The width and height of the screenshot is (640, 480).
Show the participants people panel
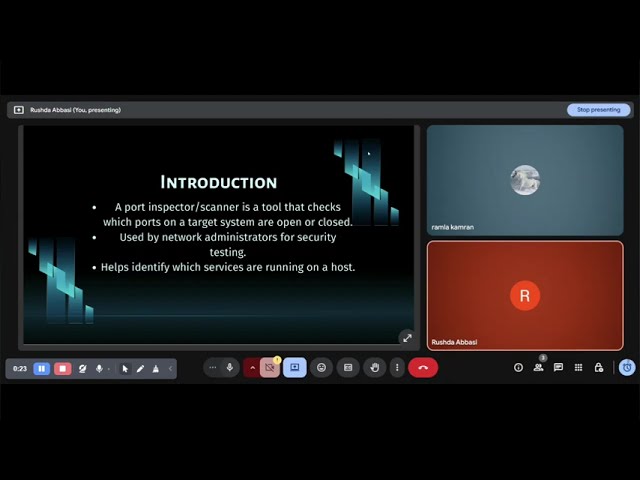[538, 367]
